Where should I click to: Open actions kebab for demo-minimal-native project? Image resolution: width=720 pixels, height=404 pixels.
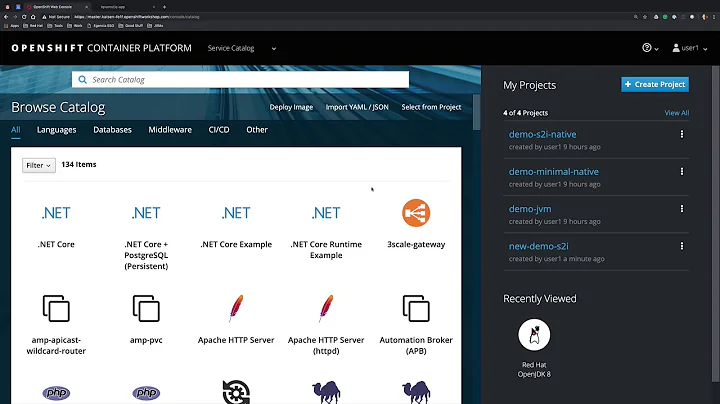point(682,171)
